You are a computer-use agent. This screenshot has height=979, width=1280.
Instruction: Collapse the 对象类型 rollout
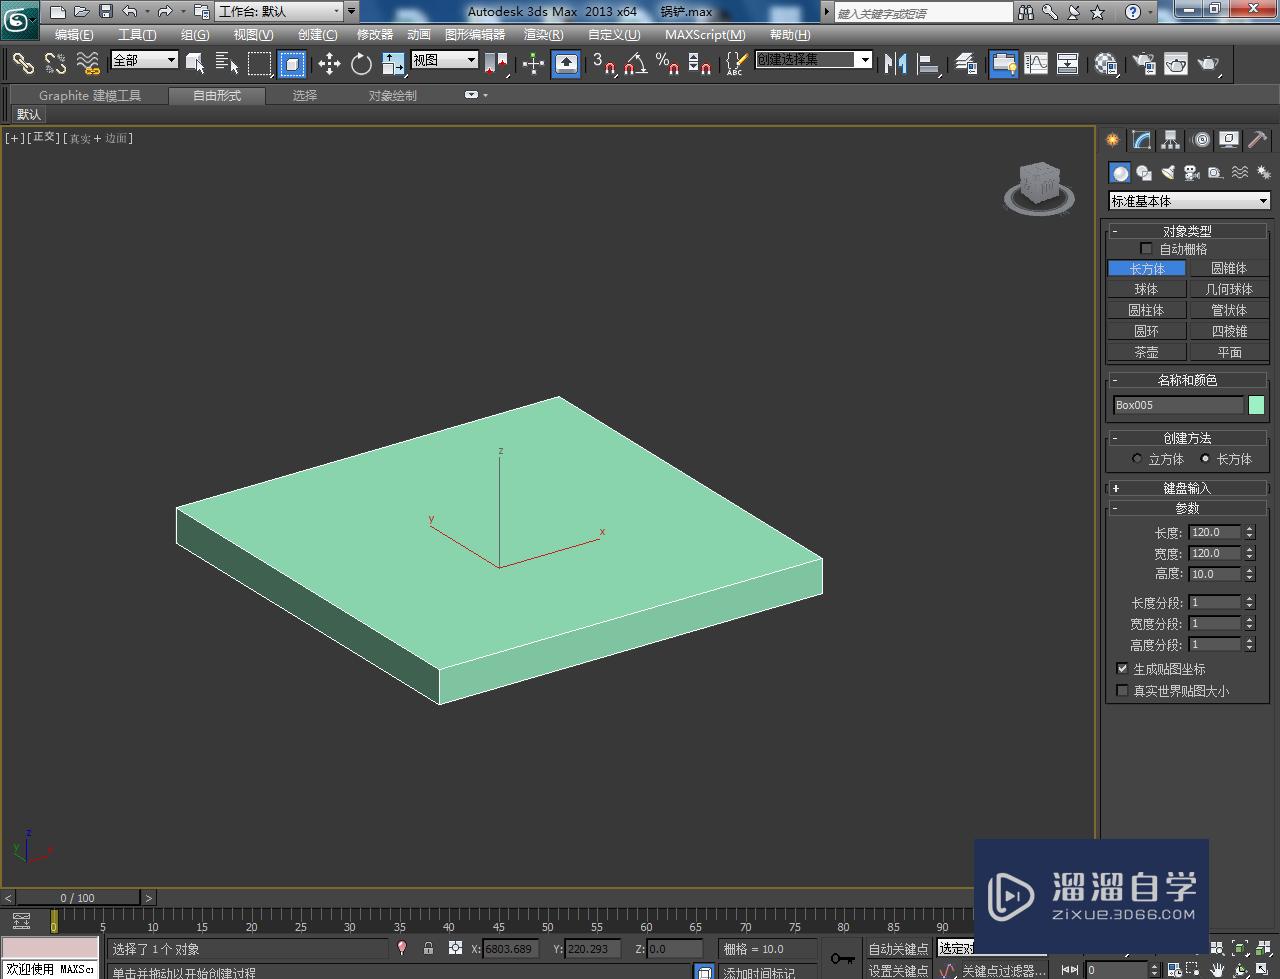tap(1187, 231)
